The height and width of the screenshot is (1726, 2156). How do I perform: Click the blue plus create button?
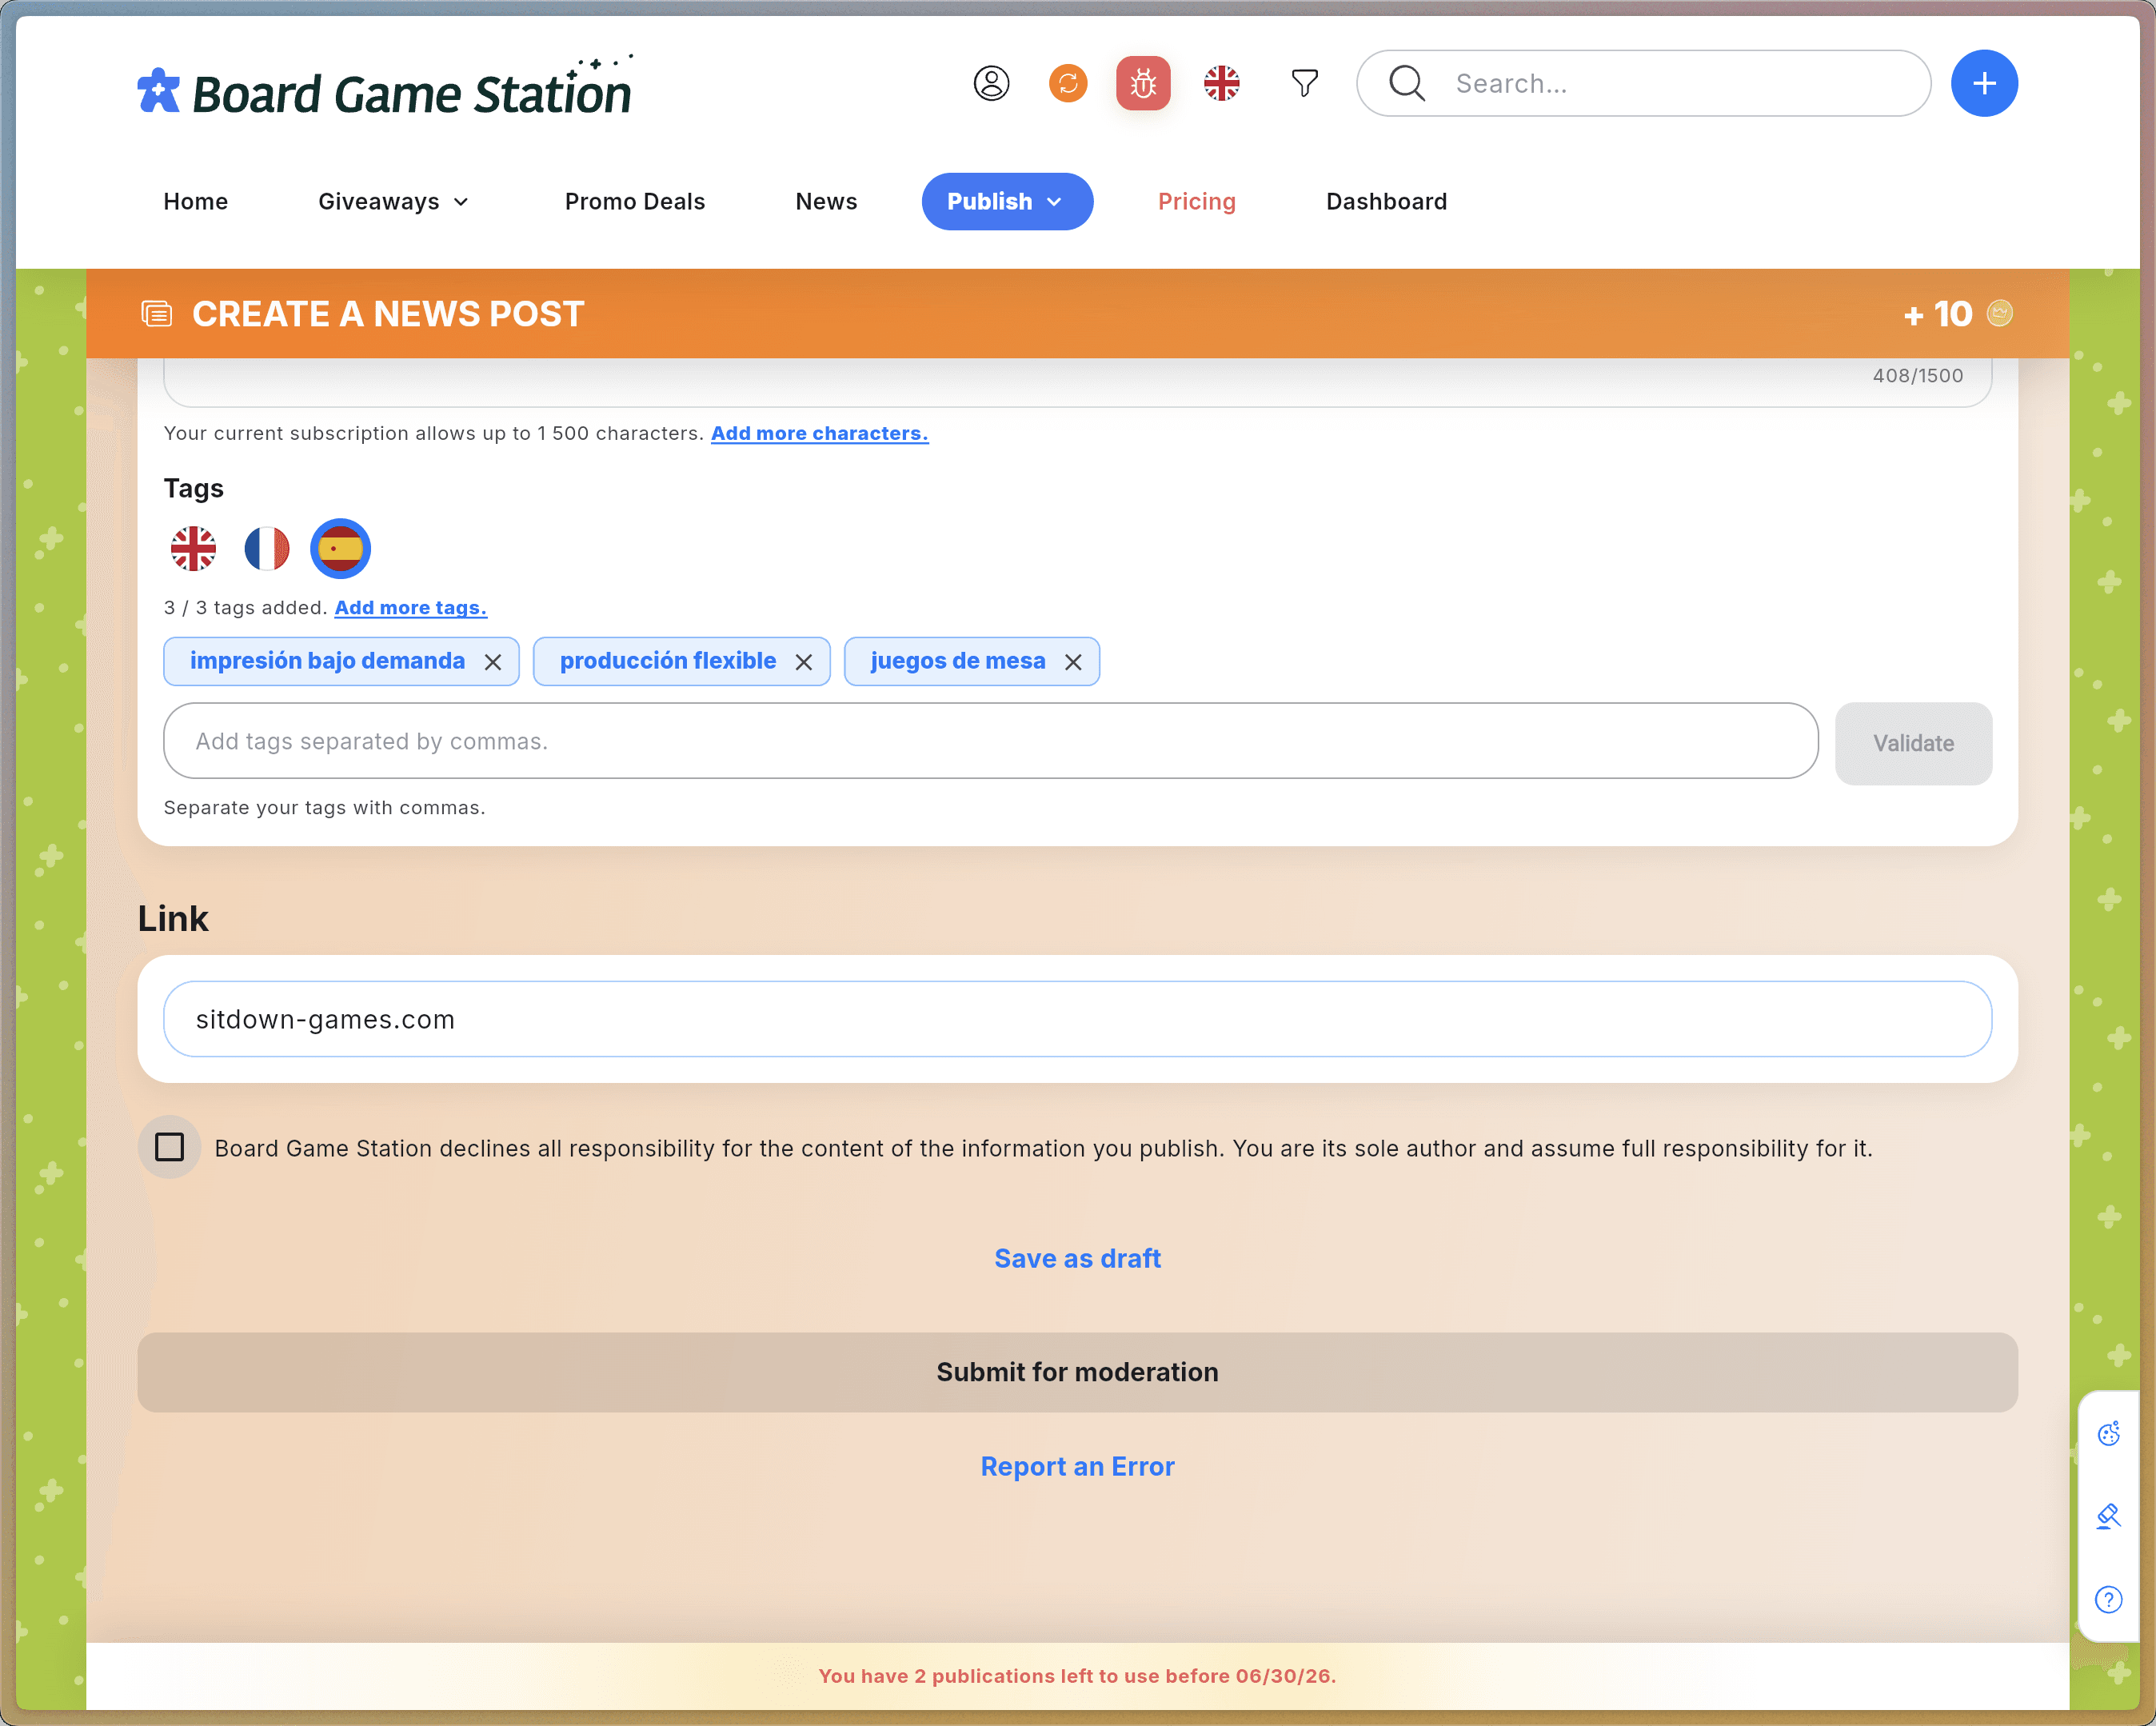pos(1984,83)
